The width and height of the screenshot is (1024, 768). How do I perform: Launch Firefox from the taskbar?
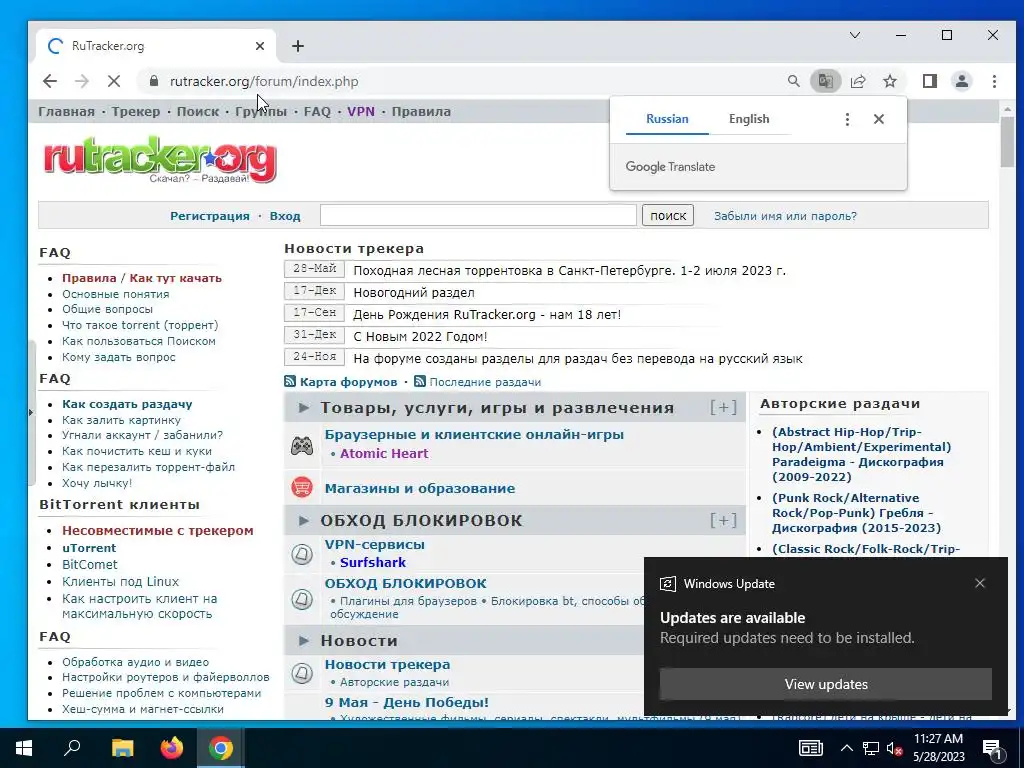click(172, 748)
